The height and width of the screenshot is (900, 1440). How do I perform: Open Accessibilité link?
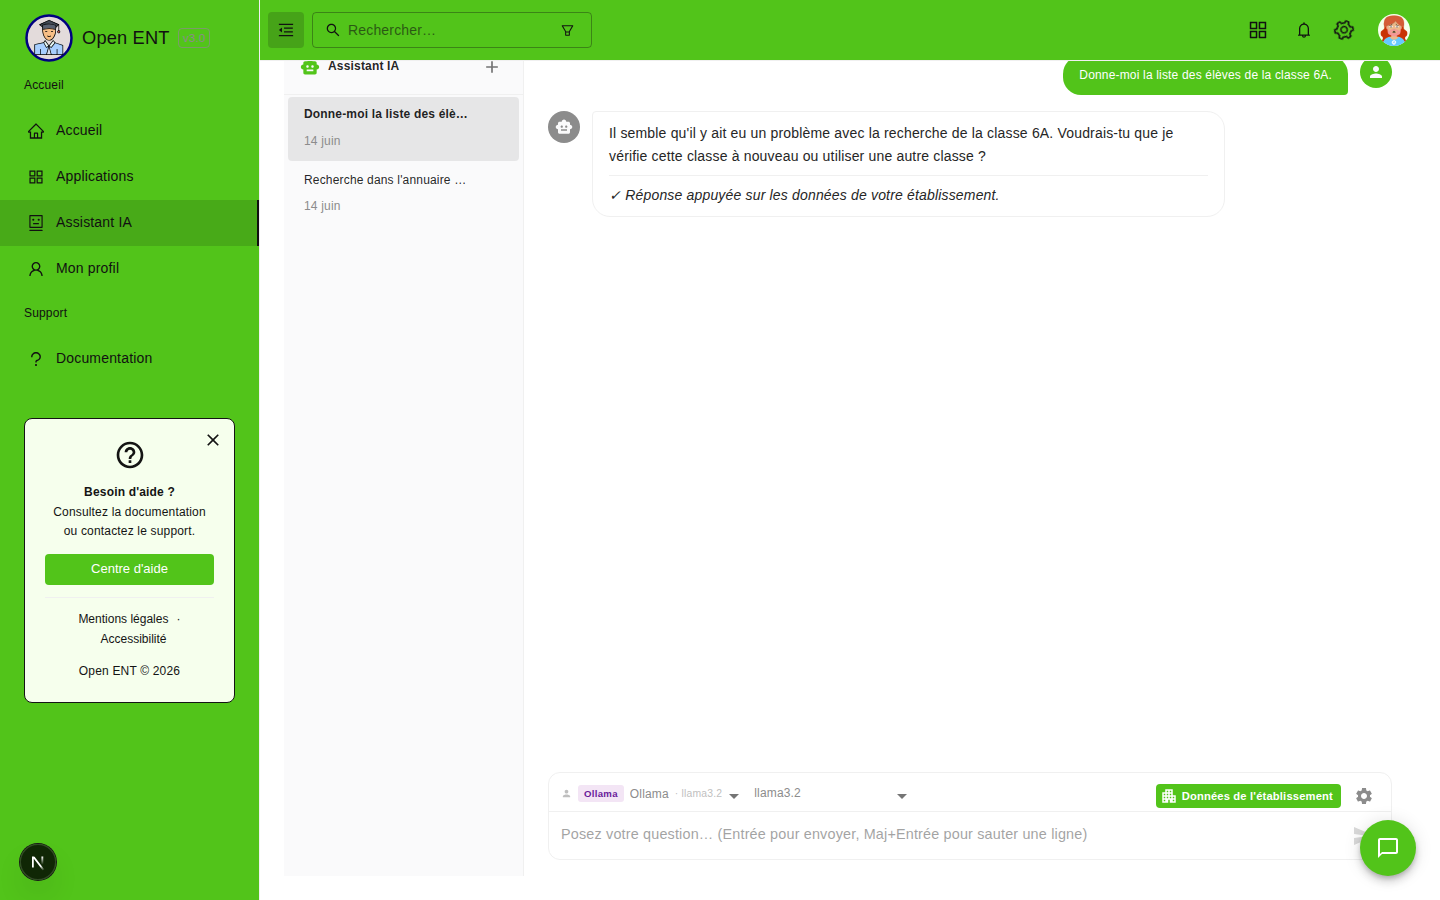133,639
